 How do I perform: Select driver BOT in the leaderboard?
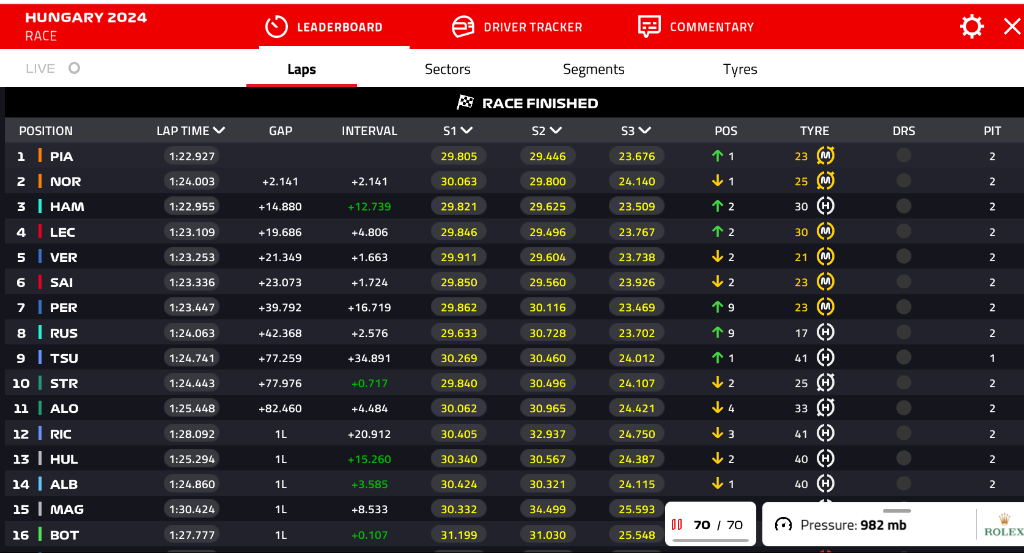[64, 535]
